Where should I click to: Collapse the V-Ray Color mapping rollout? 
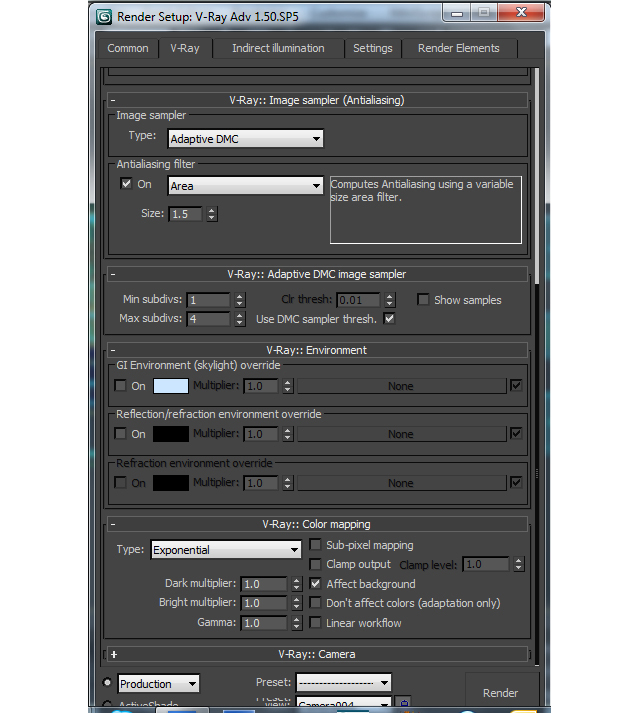[317, 524]
